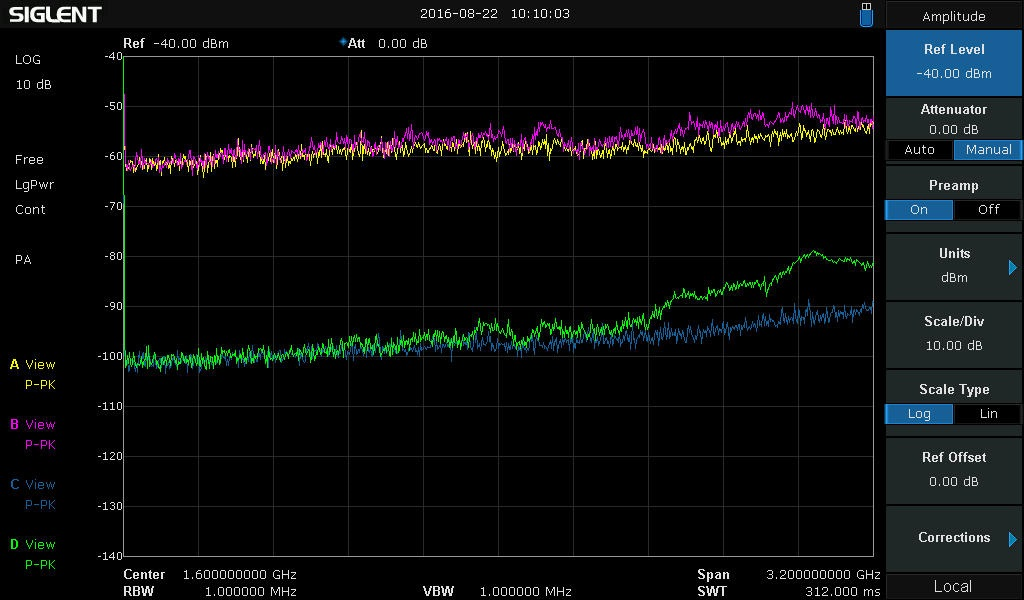Click the PA preamp status indicator
Screen dimensions: 1024x600
point(23,260)
